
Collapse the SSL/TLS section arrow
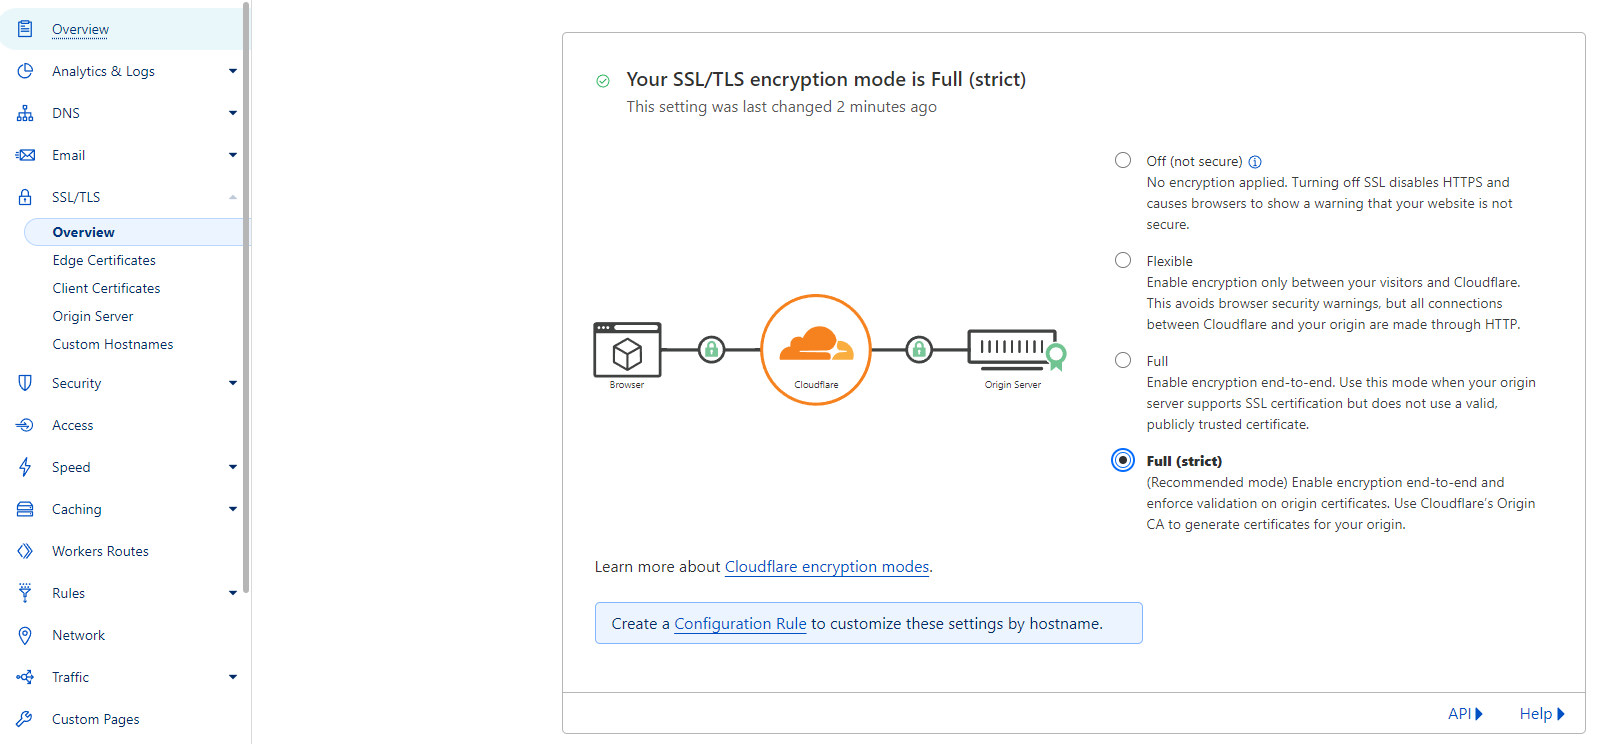tap(233, 197)
